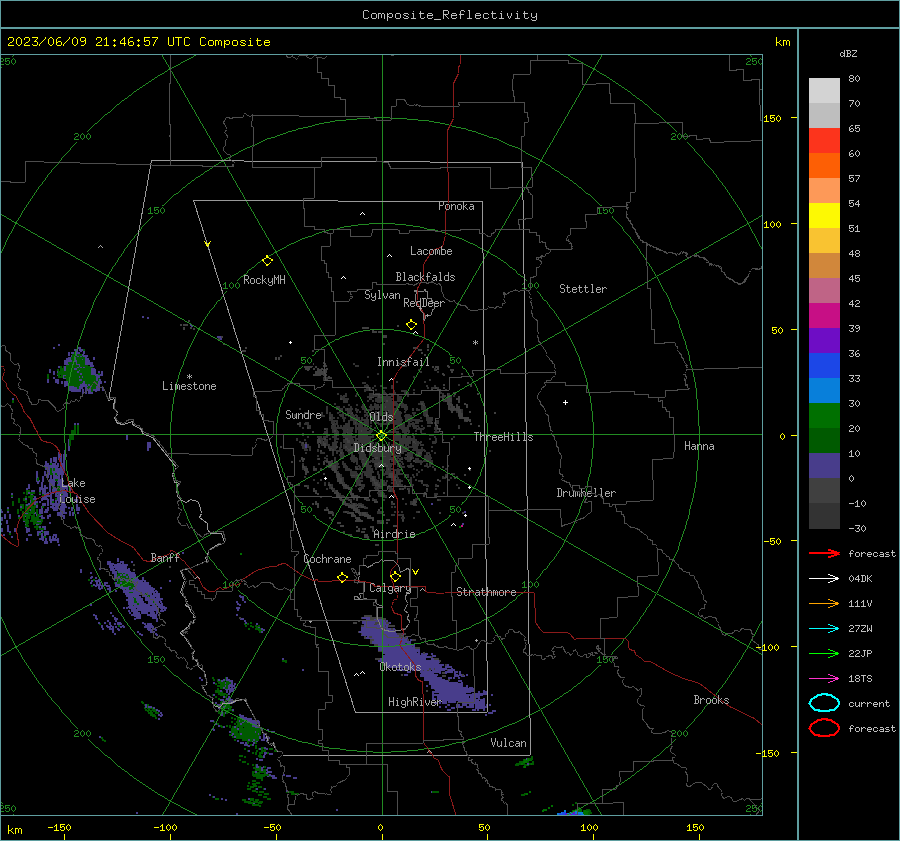Screen dimensions: 900x841
Task: Click the Cochrane town label
Action: [x=327, y=559]
